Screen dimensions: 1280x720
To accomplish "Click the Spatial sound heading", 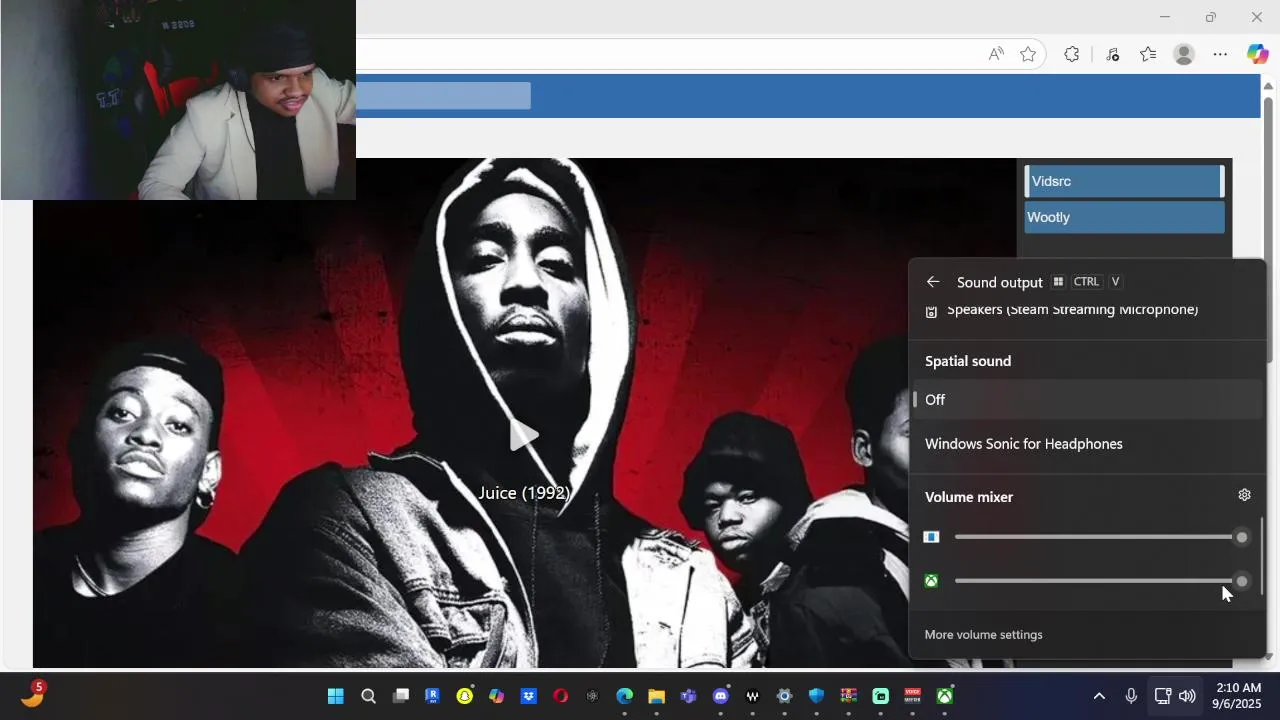I will 968,361.
